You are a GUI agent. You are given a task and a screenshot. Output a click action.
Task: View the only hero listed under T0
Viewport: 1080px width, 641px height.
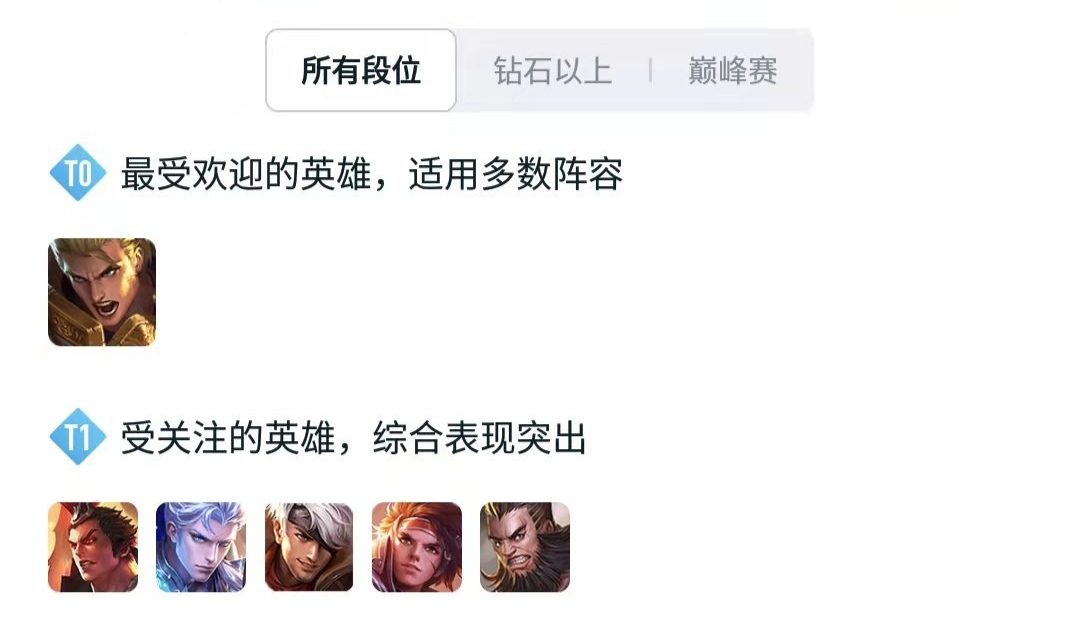tap(102, 292)
